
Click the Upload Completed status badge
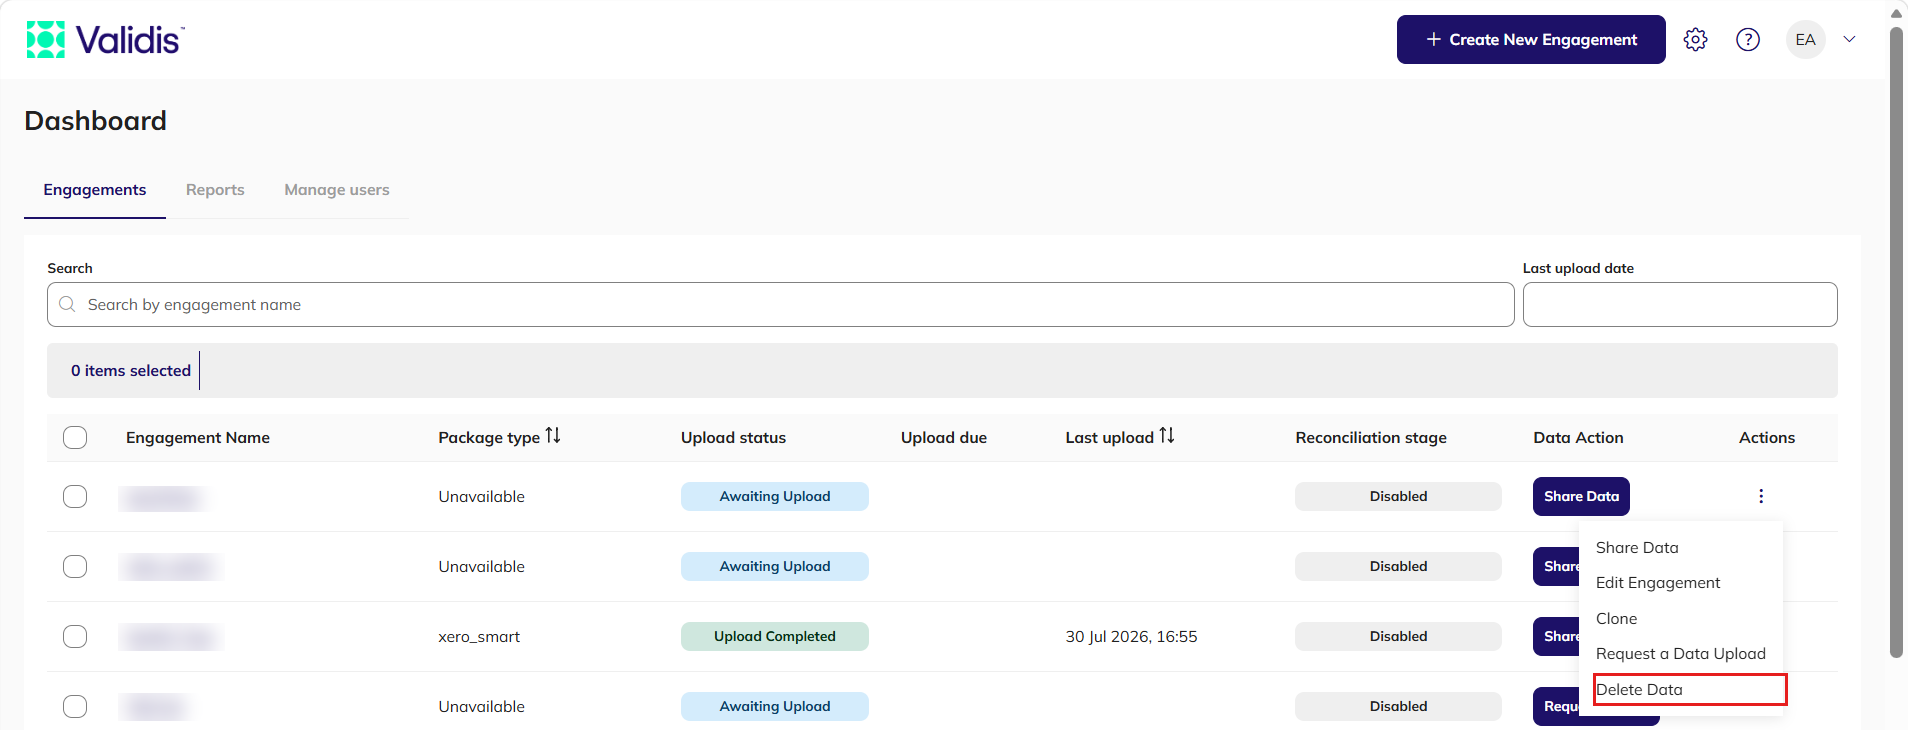coord(775,637)
